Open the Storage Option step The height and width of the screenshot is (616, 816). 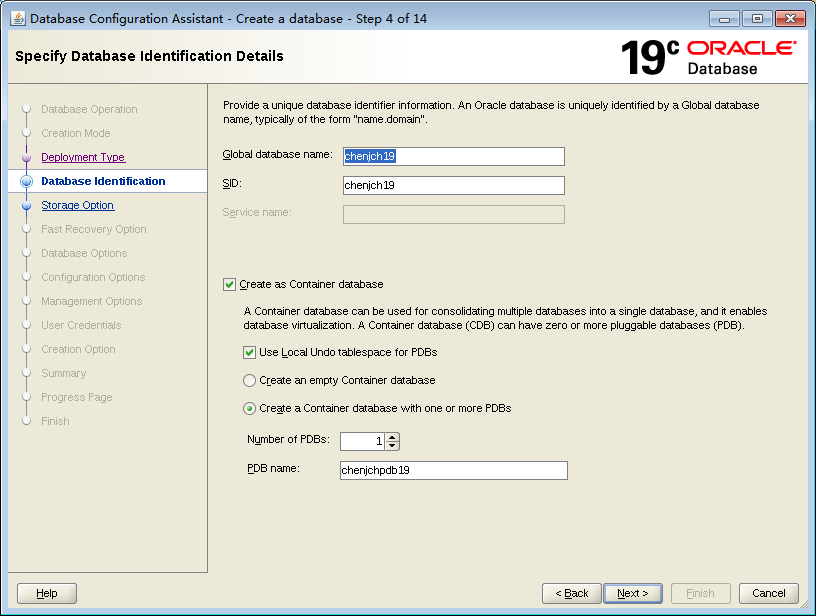tap(77, 205)
